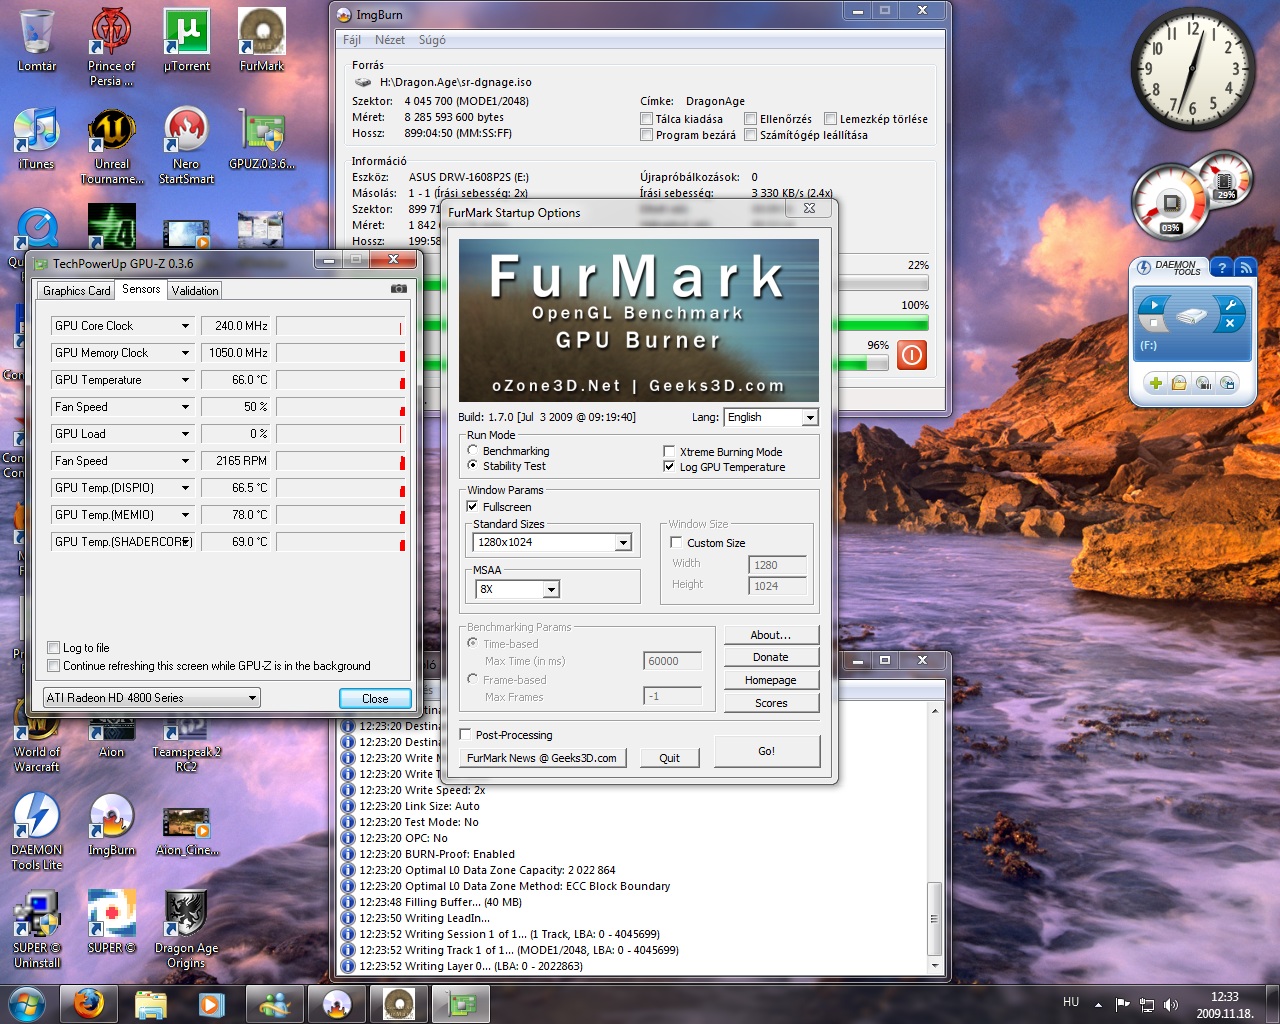The height and width of the screenshot is (1024, 1280).
Task: Click the About... button in FurMark
Action: click(771, 635)
